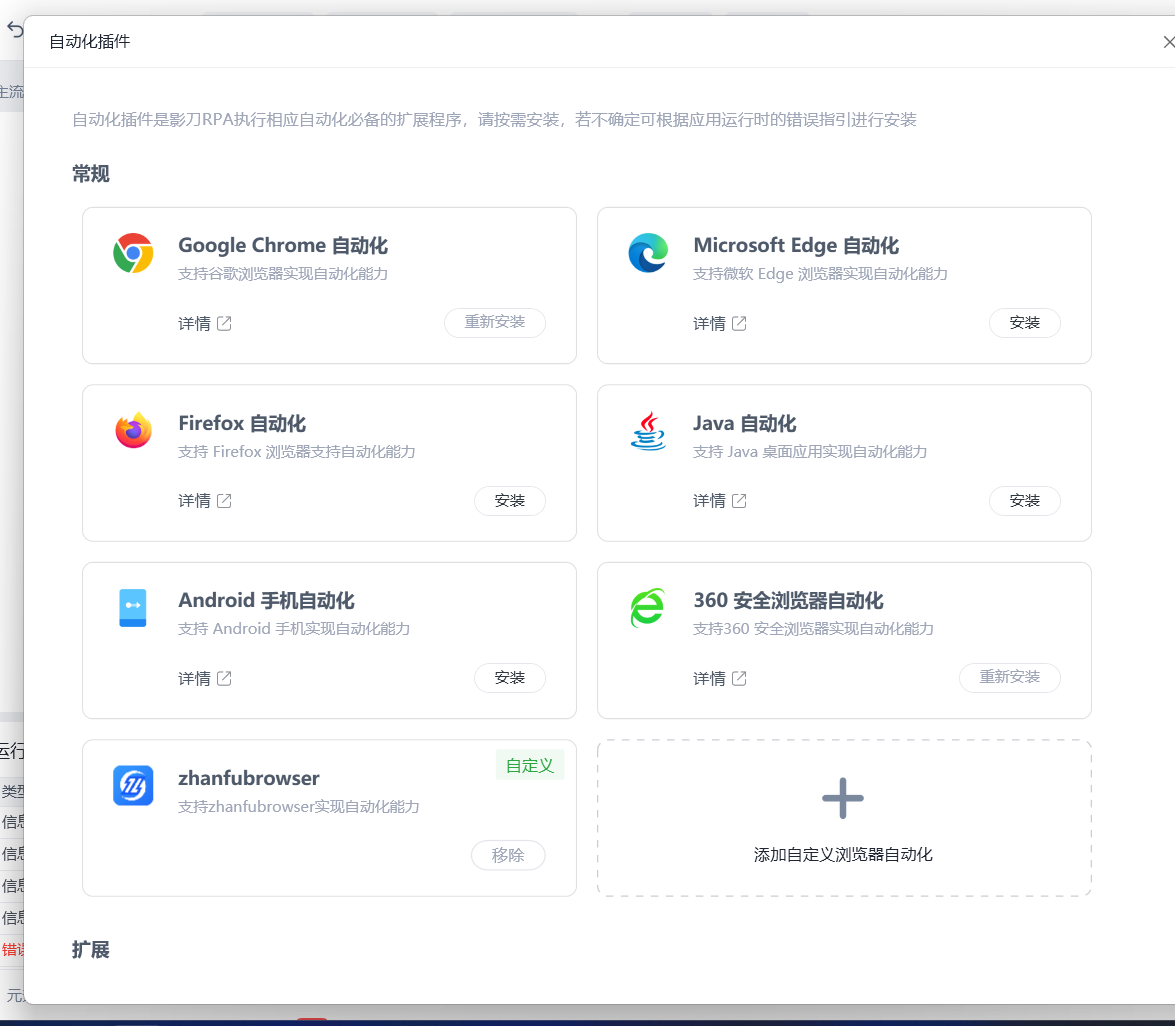The image size is (1175, 1026).
Task: Open 详情 link for Android
Action: (194, 678)
